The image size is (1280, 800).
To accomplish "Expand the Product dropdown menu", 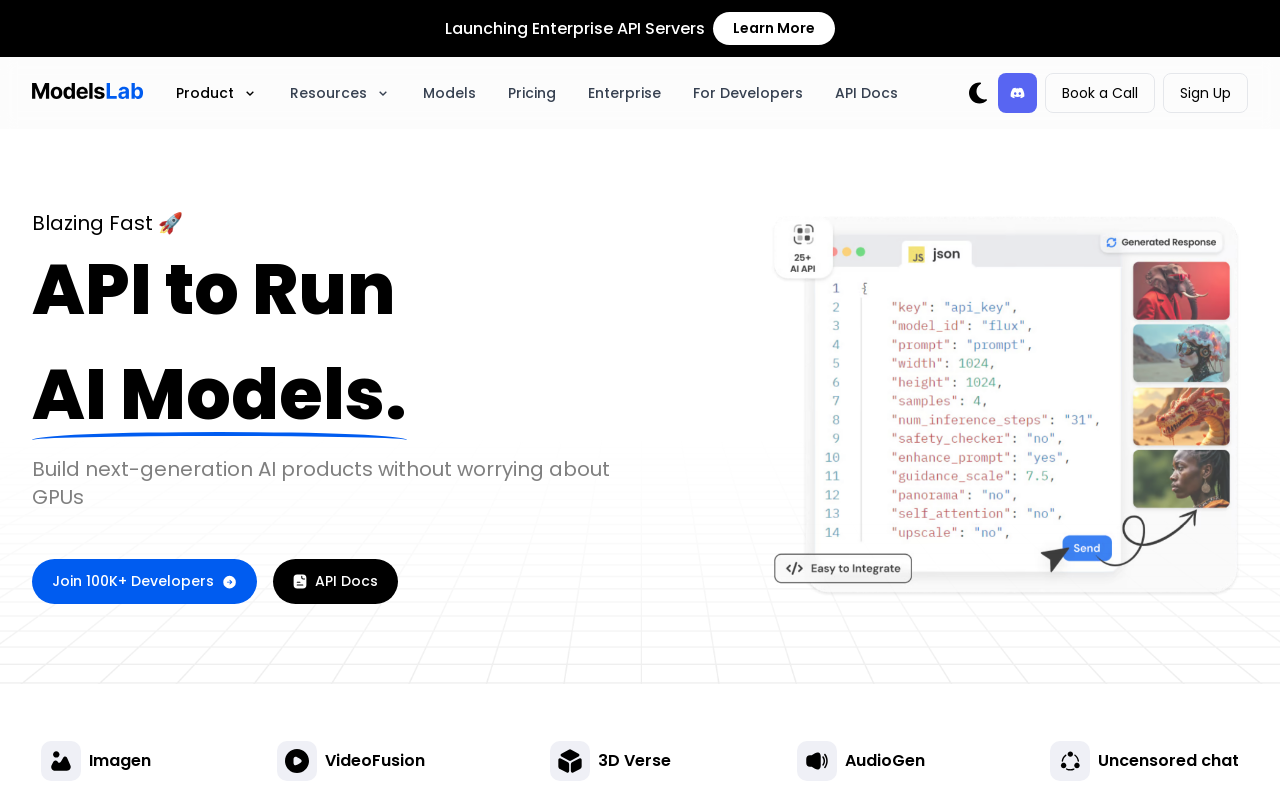I will (x=215, y=93).
